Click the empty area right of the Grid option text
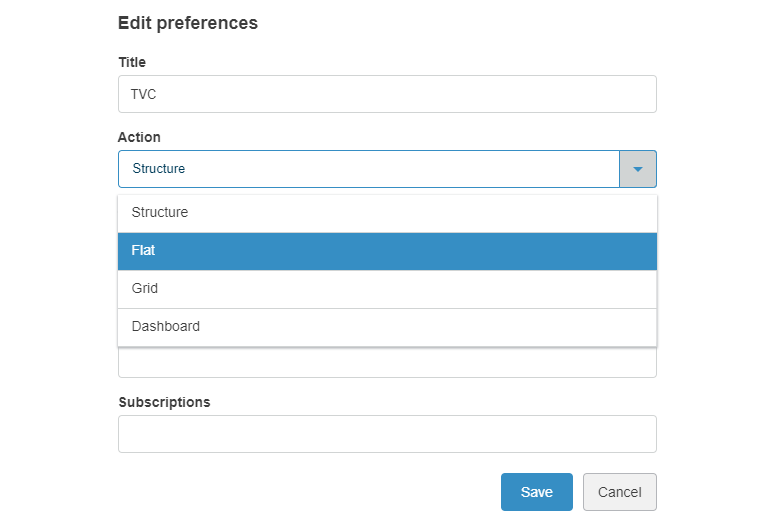 click(x=450, y=289)
